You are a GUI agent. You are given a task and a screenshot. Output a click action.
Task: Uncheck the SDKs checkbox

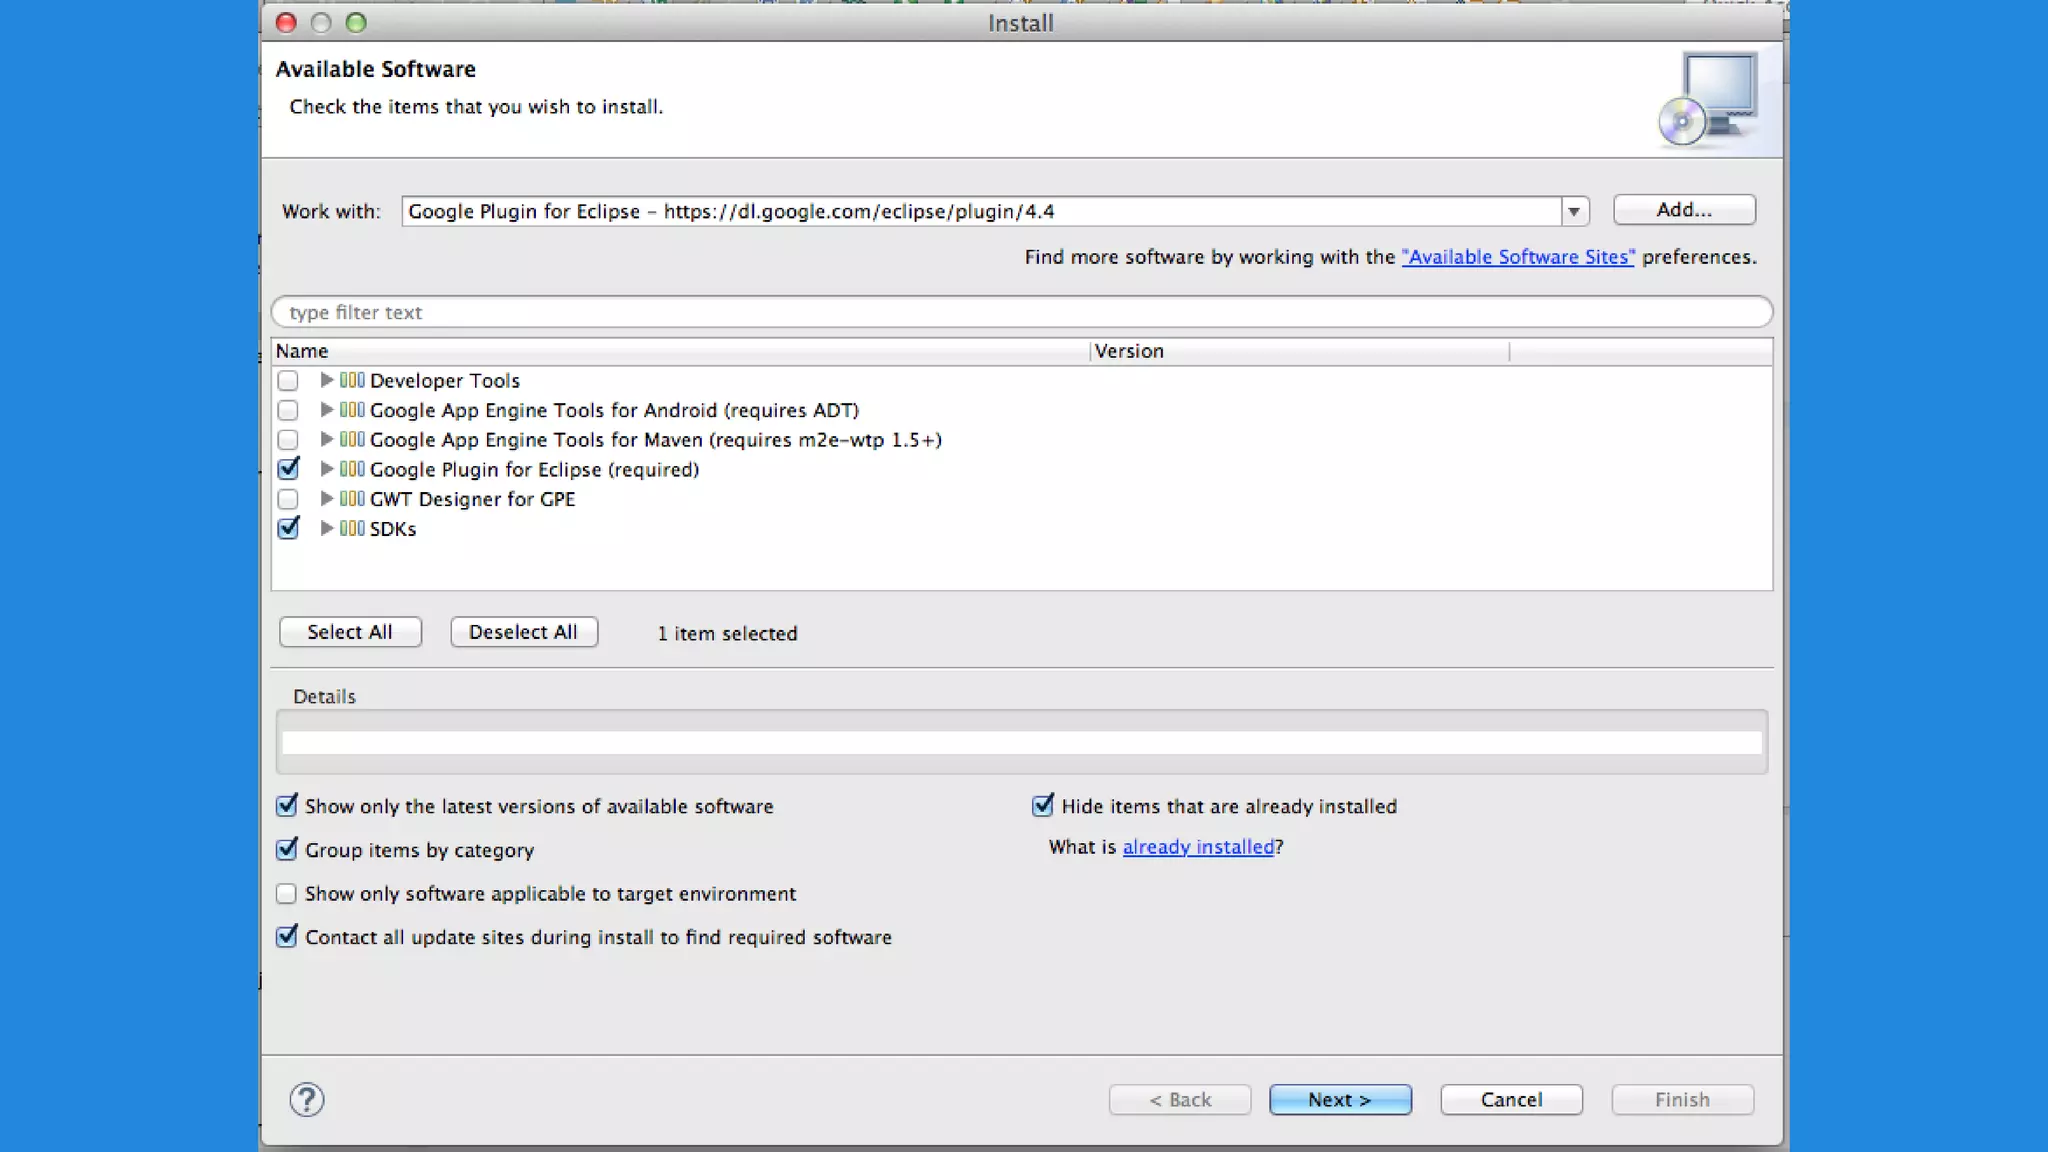(x=288, y=528)
